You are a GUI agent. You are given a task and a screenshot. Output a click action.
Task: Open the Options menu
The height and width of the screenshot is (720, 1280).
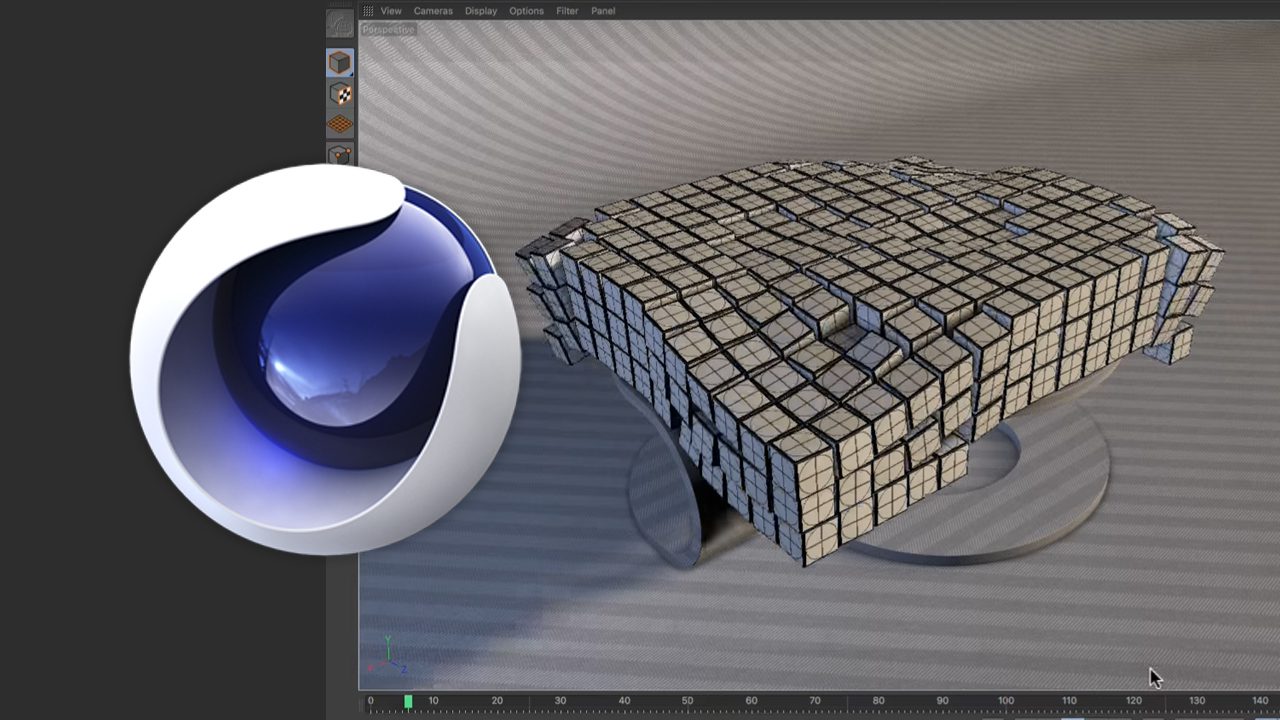[x=526, y=11]
